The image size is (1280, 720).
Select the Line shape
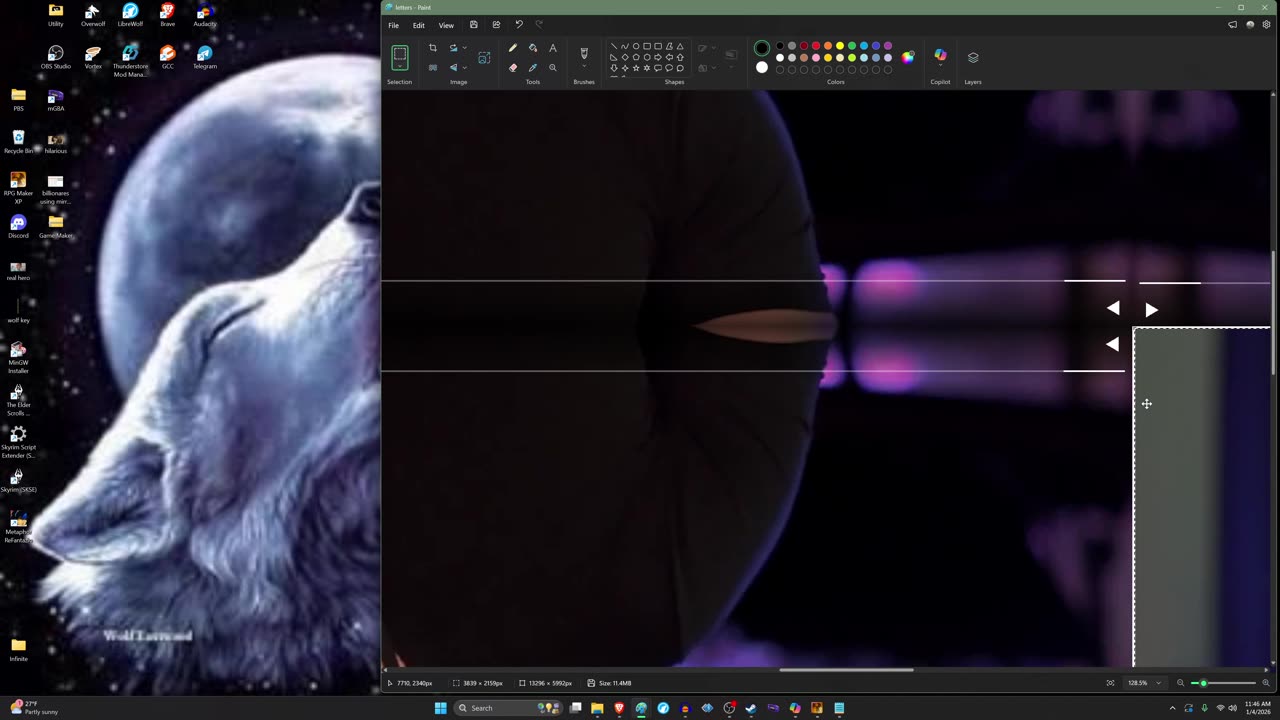(614, 46)
